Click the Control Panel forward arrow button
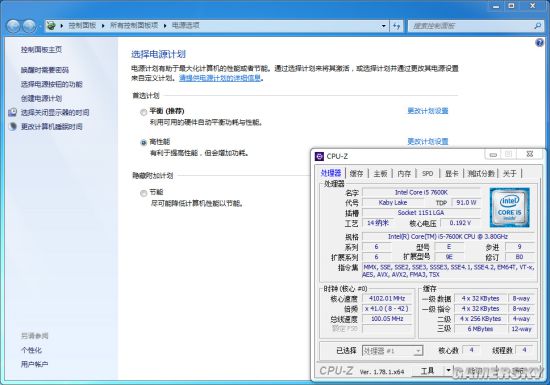The image size is (550, 385). pos(29,26)
